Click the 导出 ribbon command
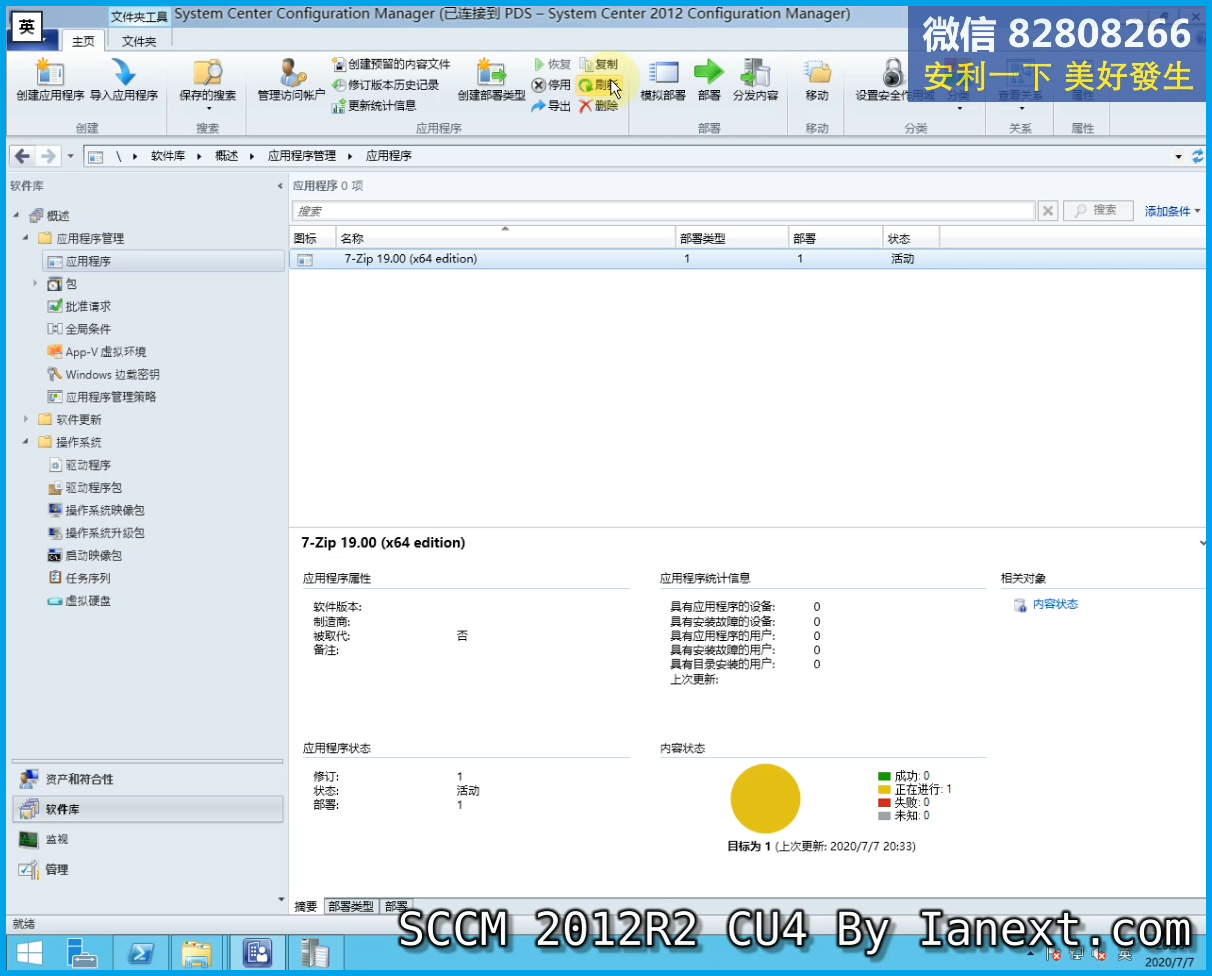This screenshot has width=1212, height=976. tap(551, 106)
